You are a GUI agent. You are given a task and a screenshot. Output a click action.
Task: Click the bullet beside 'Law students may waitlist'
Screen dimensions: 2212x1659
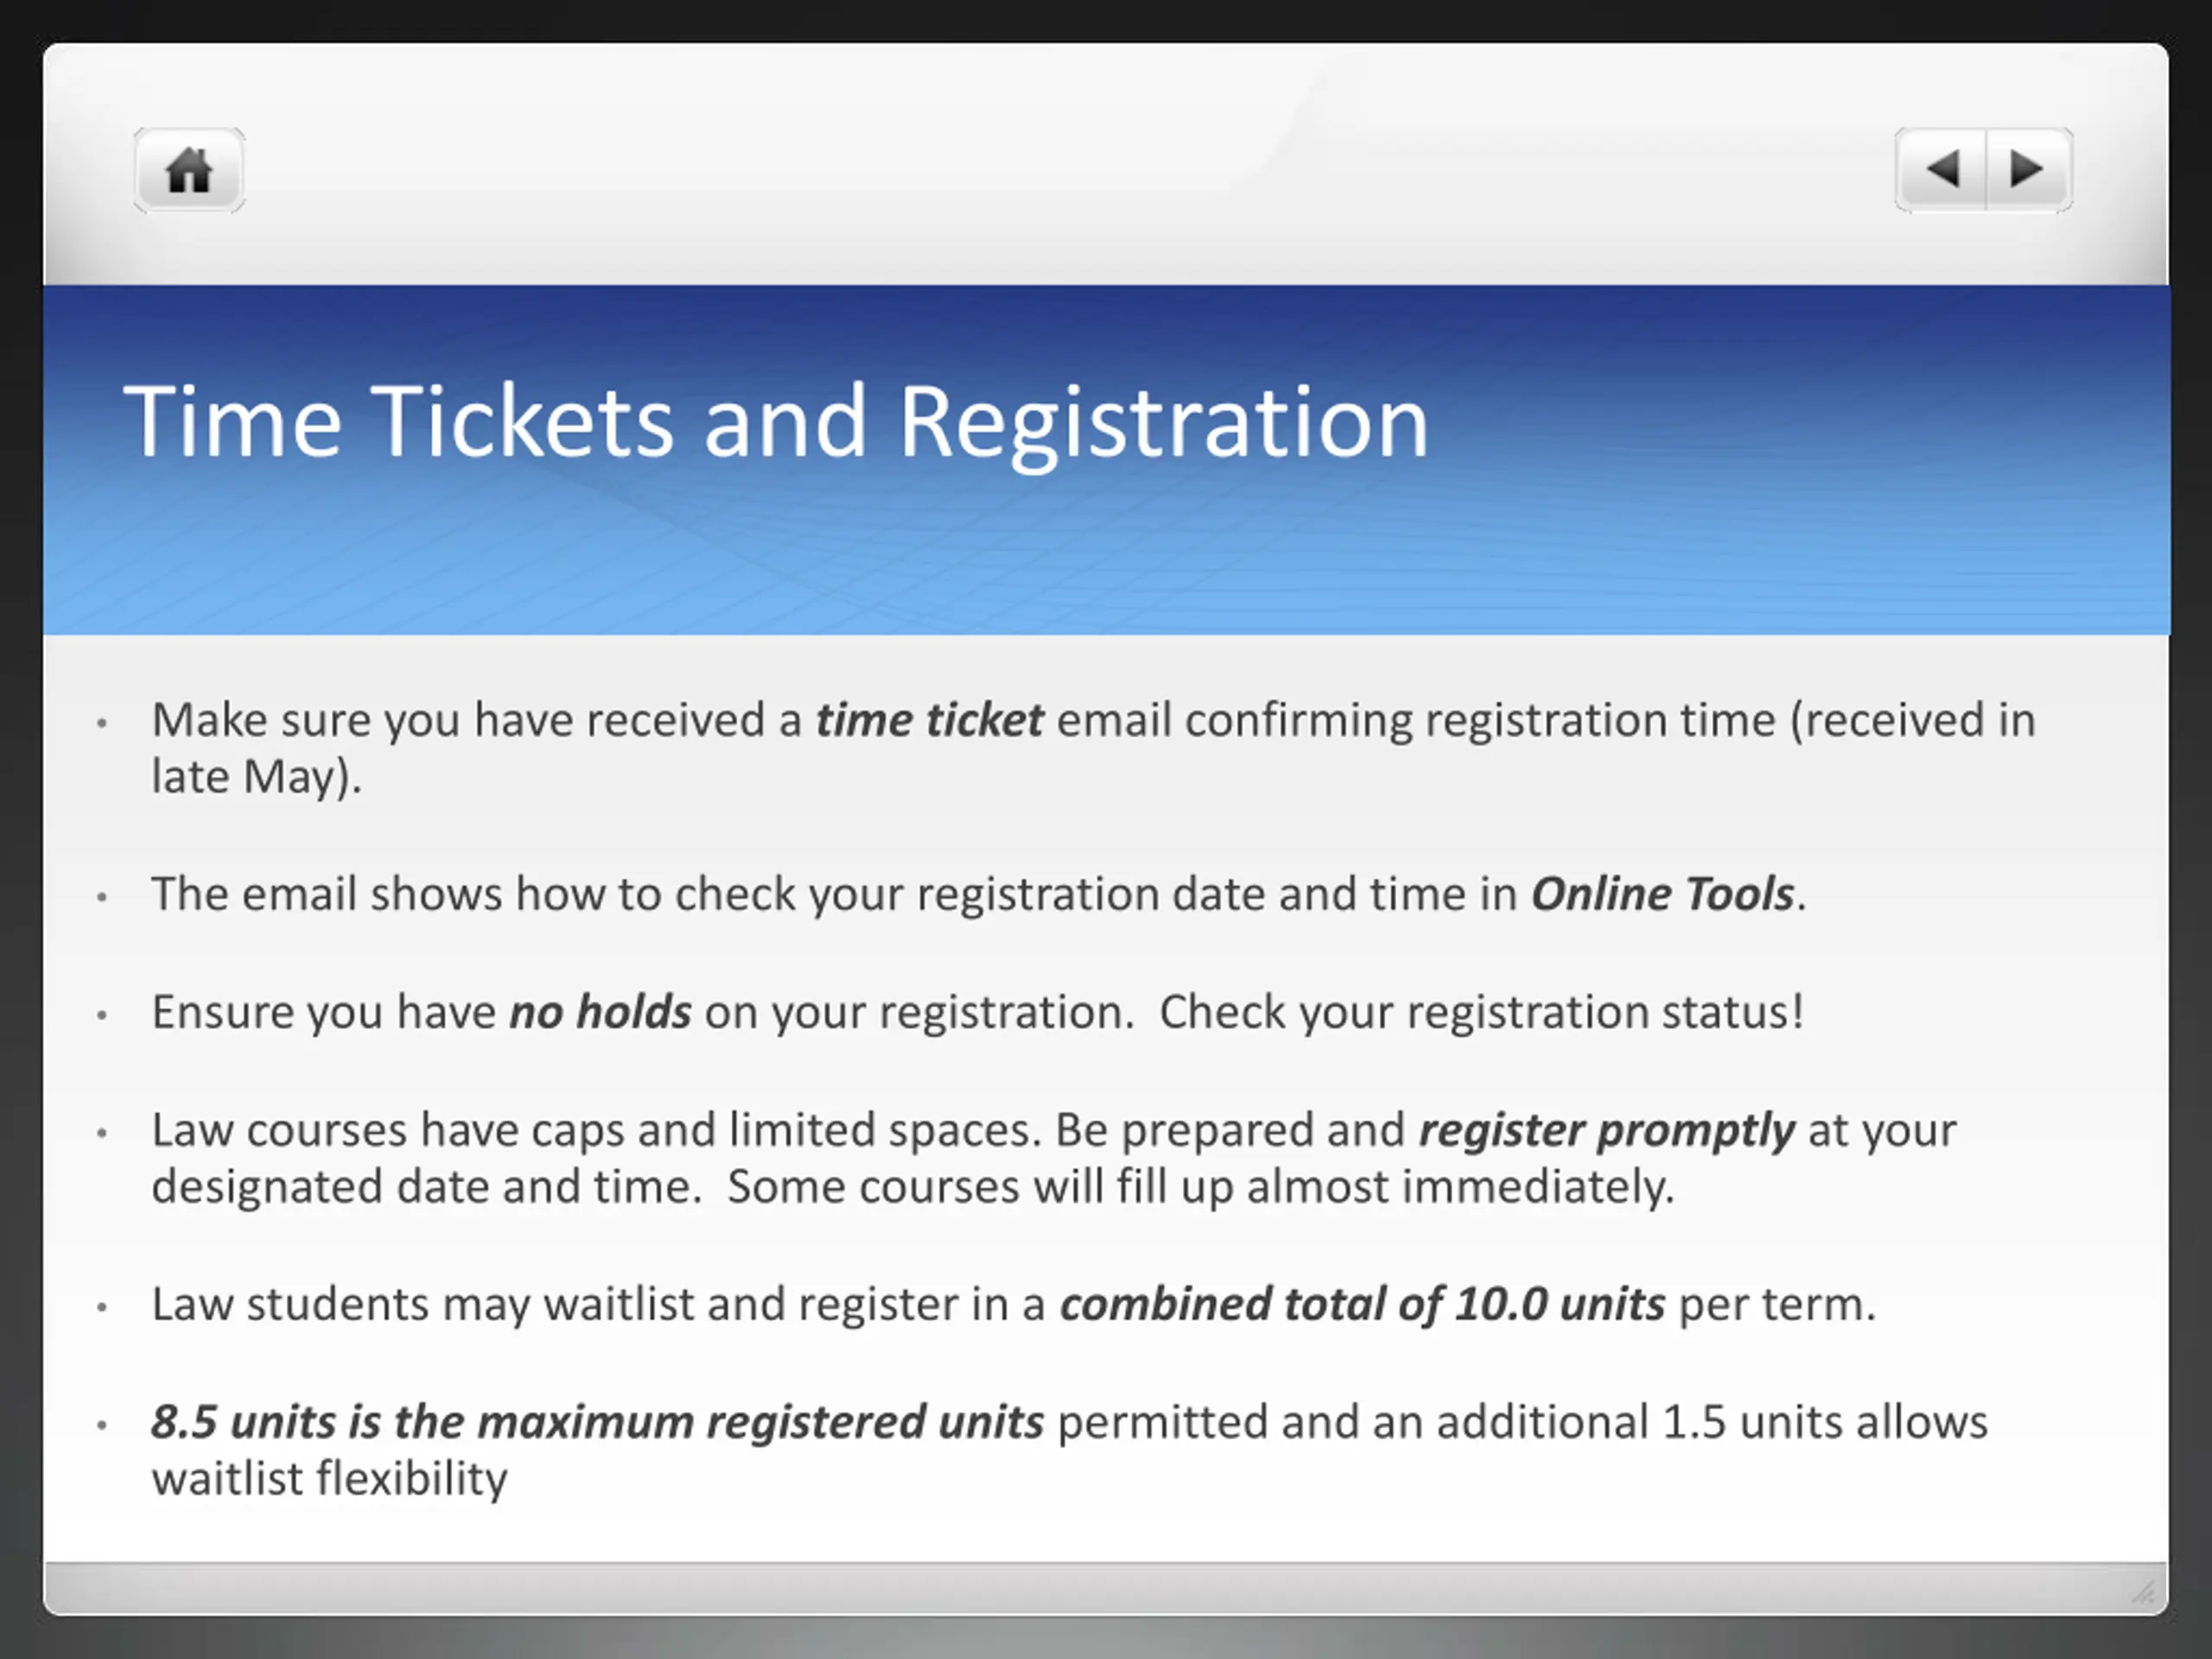(102, 1307)
